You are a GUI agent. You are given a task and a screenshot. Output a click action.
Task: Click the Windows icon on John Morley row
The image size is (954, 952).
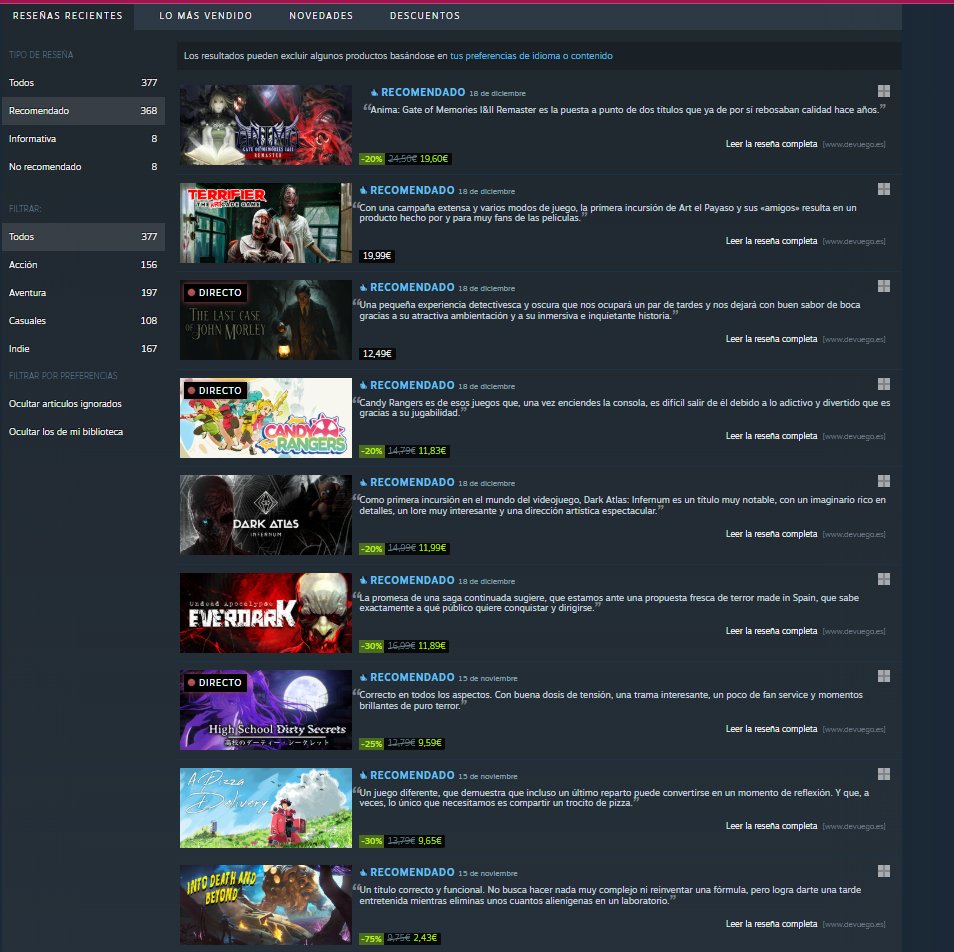884,286
